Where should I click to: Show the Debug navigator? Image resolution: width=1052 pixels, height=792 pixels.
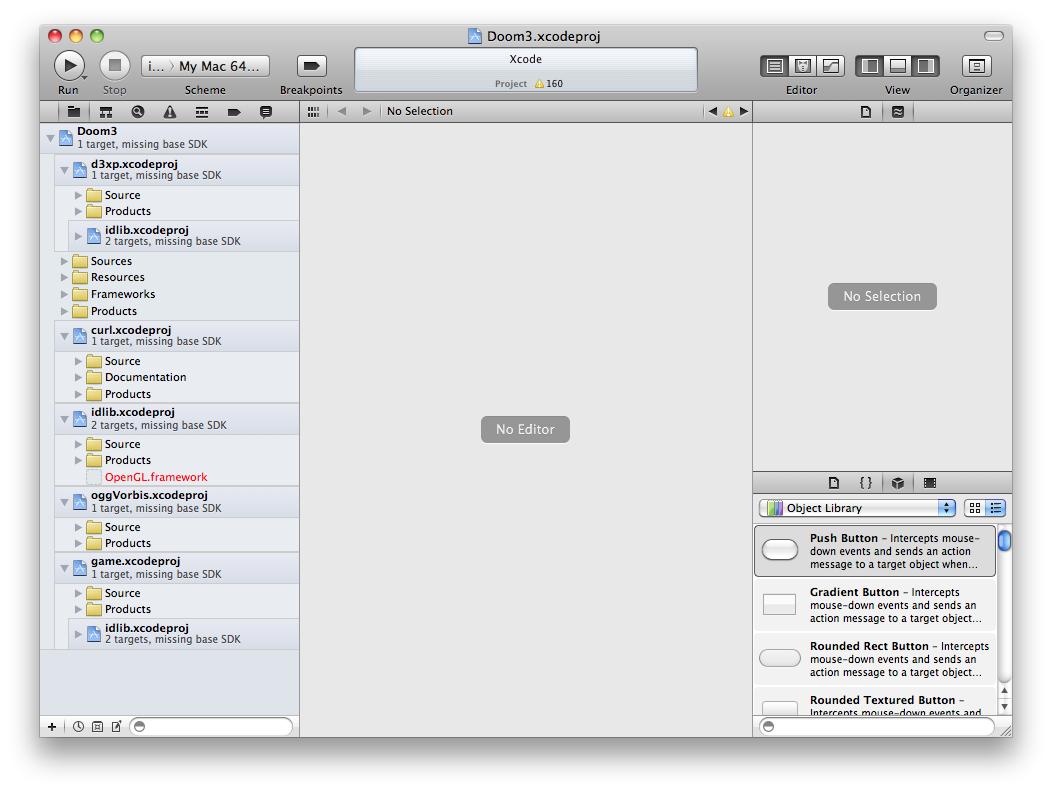tap(202, 112)
